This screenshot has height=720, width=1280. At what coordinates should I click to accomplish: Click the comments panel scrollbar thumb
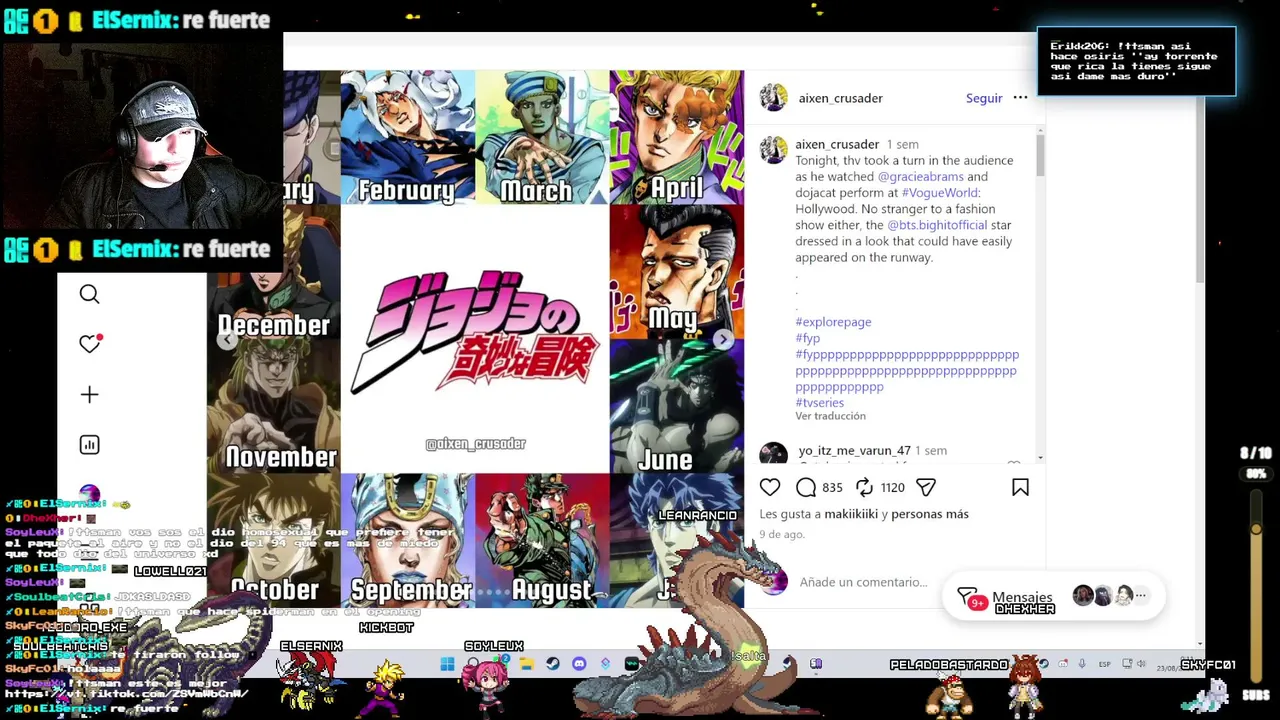click(1040, 155)
